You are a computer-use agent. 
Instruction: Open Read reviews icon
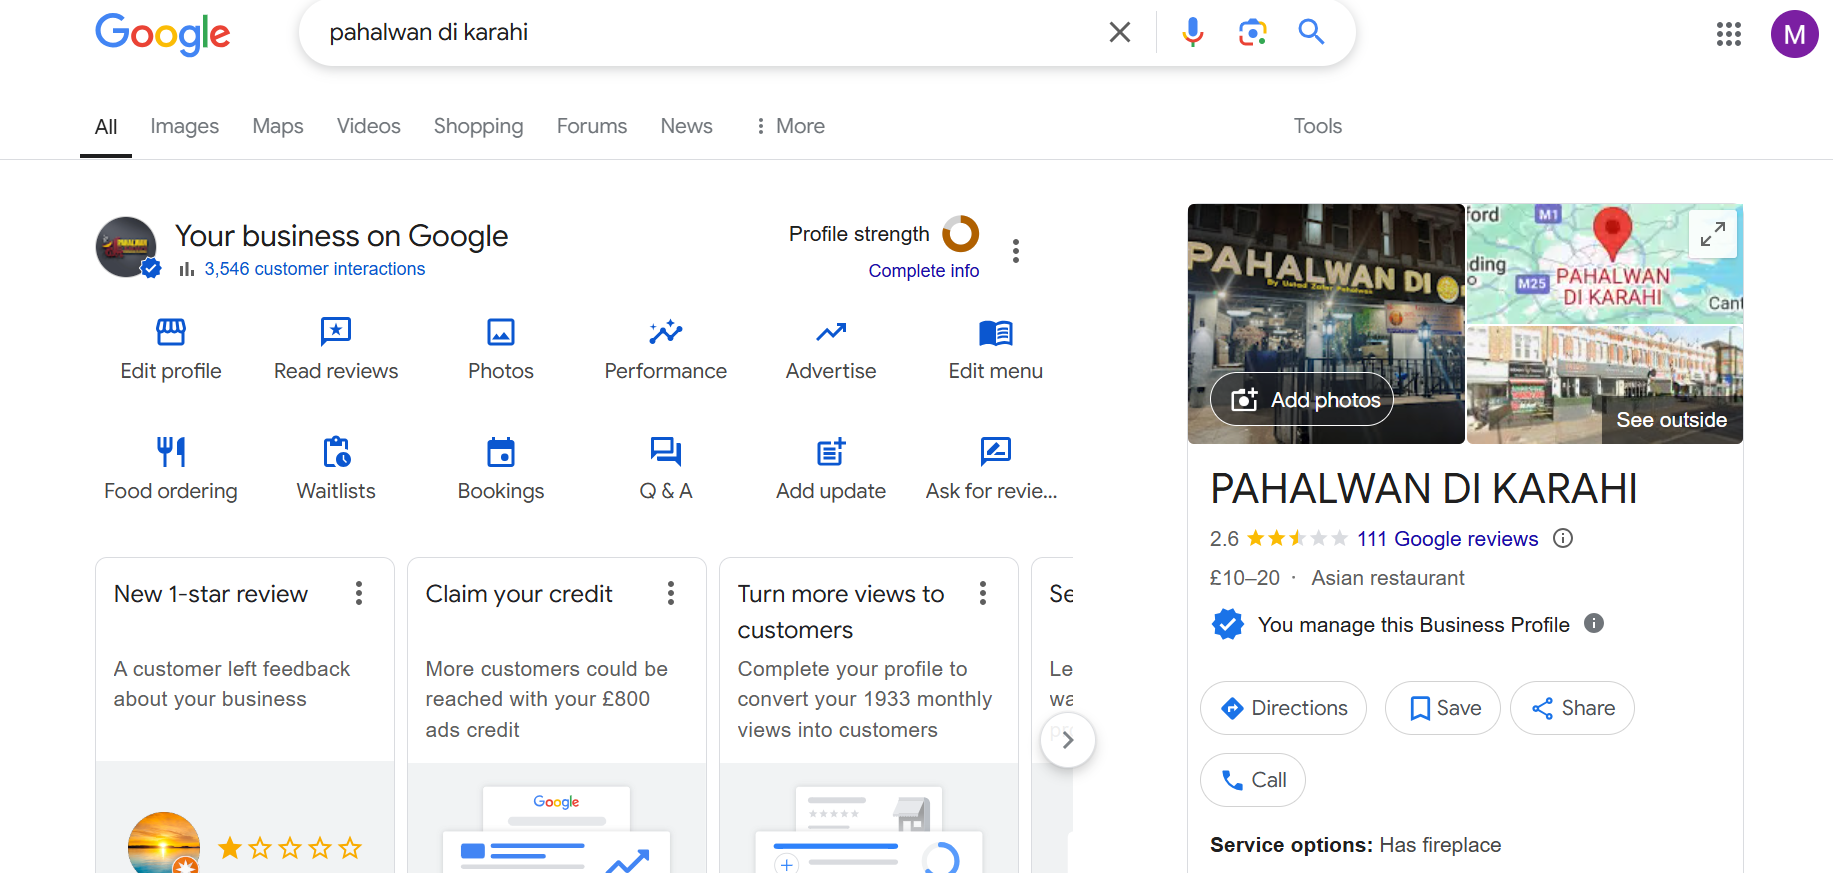pos(336,333)
